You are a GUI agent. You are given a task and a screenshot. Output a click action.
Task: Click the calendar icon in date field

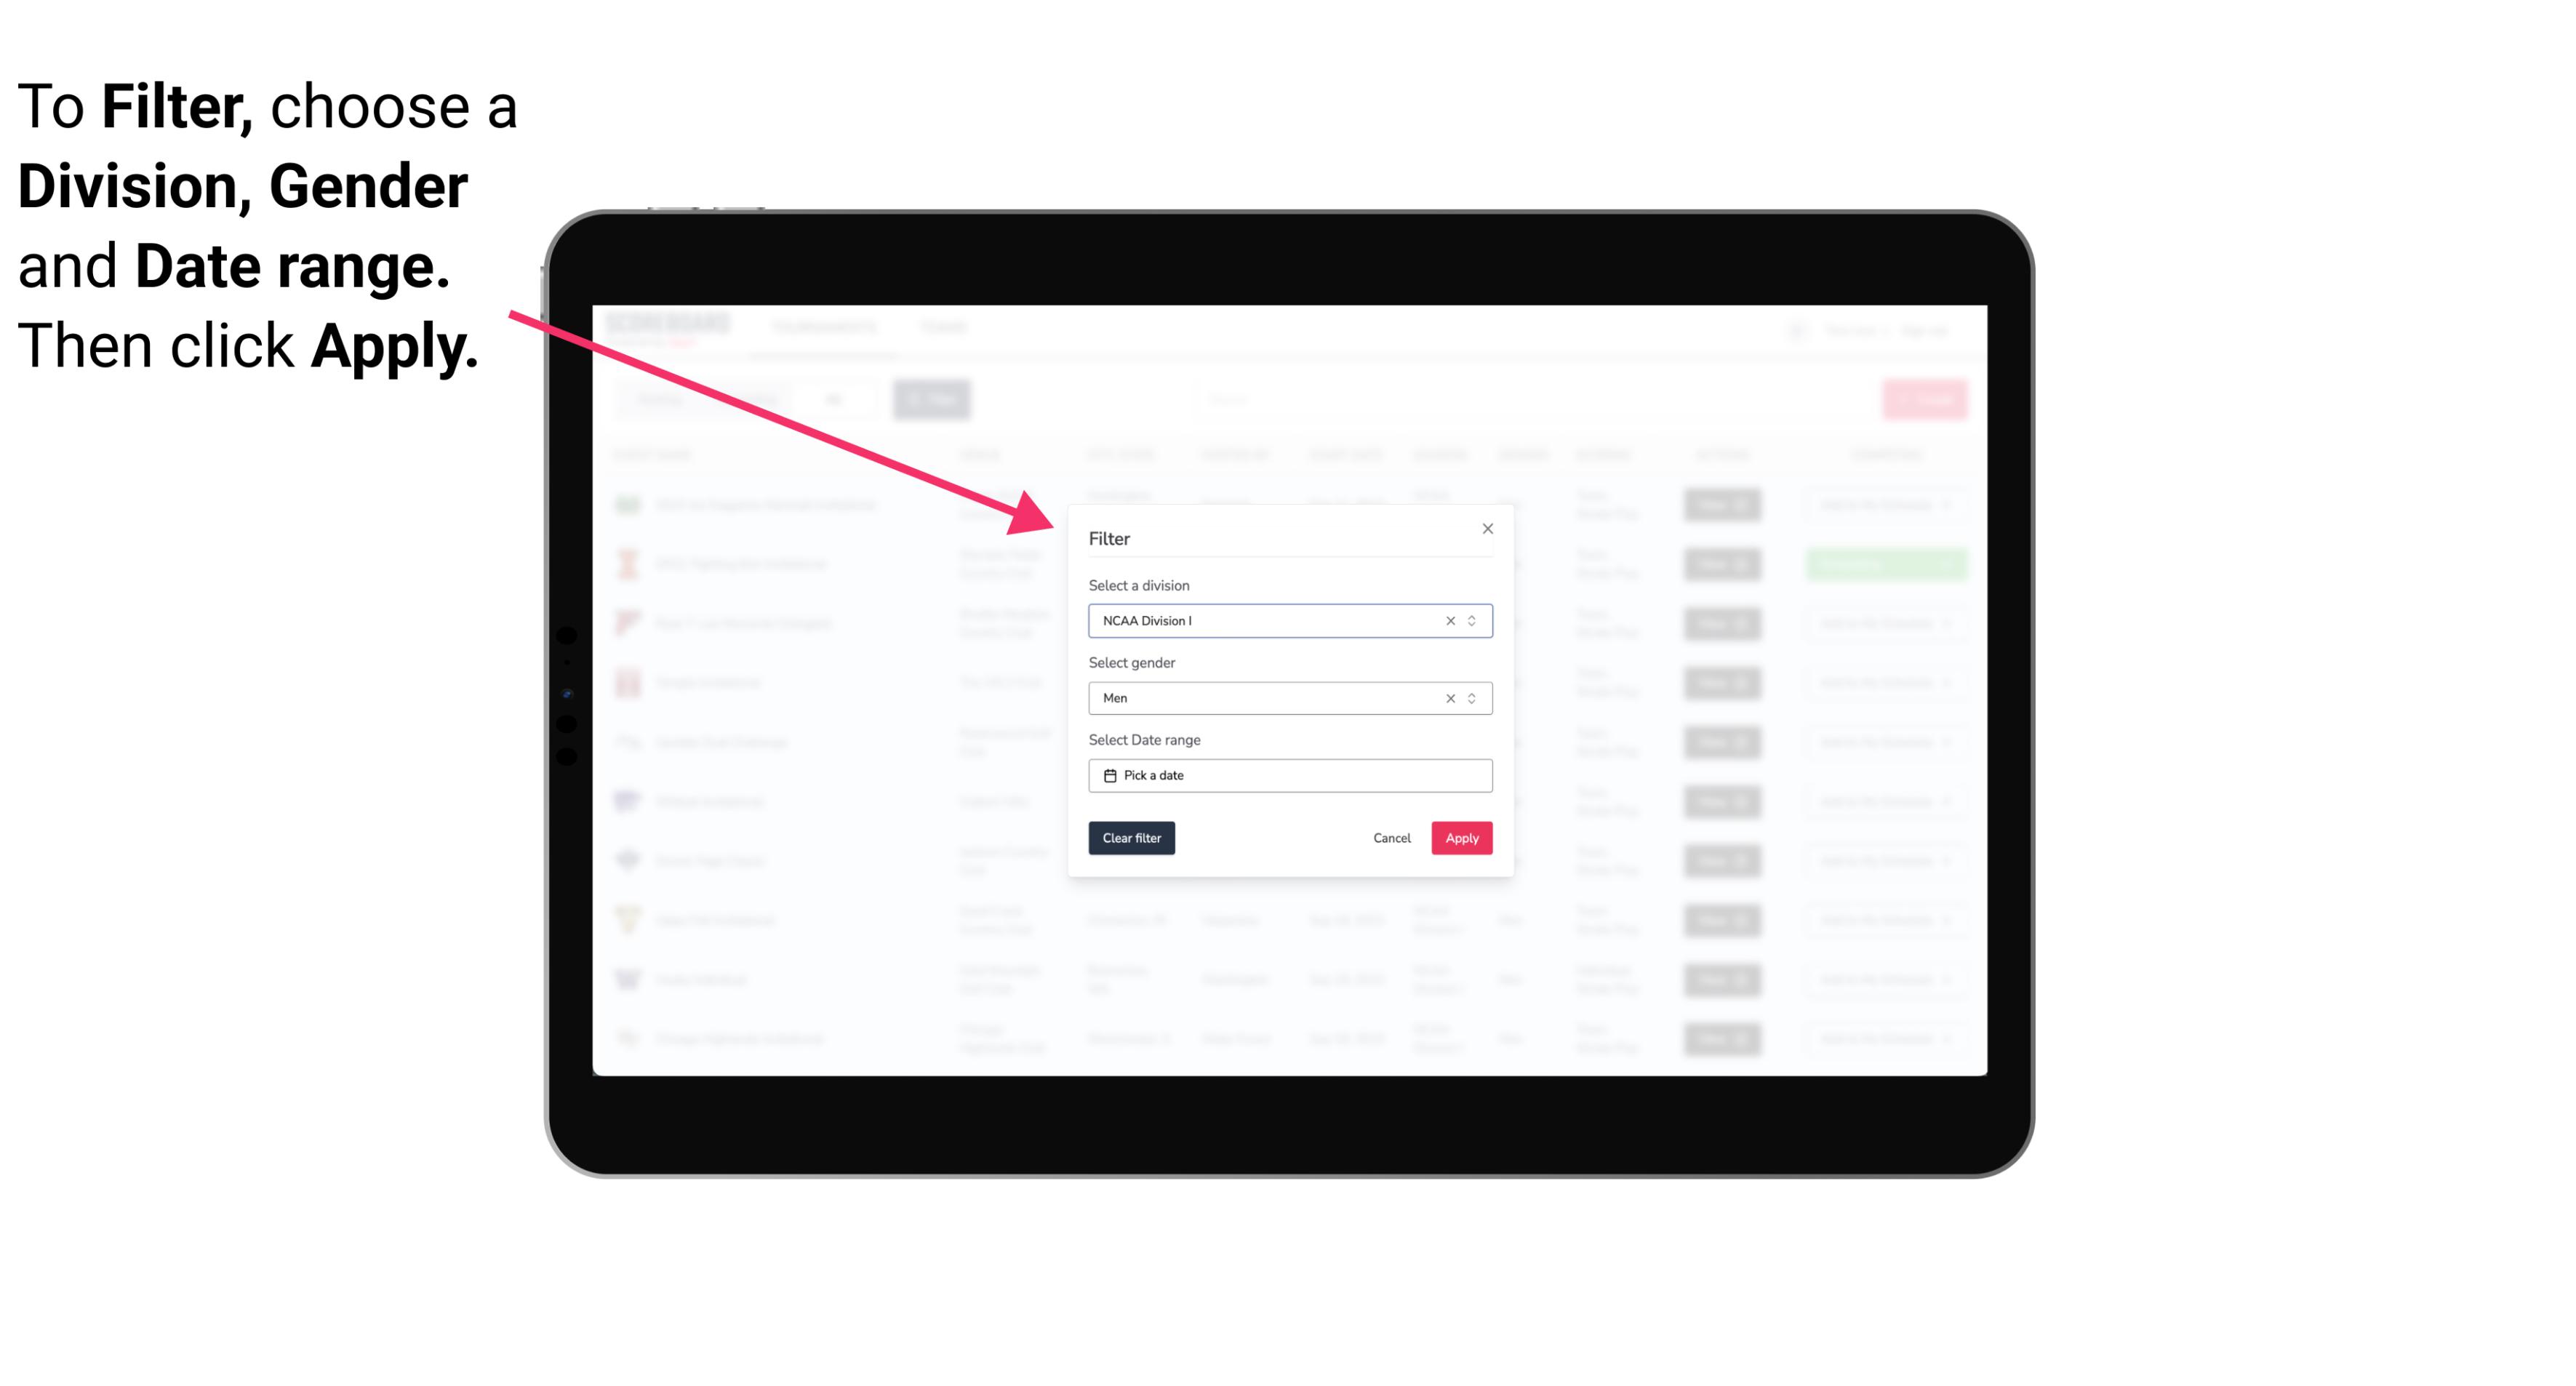pyautogui.click(x=1108, y=775)
